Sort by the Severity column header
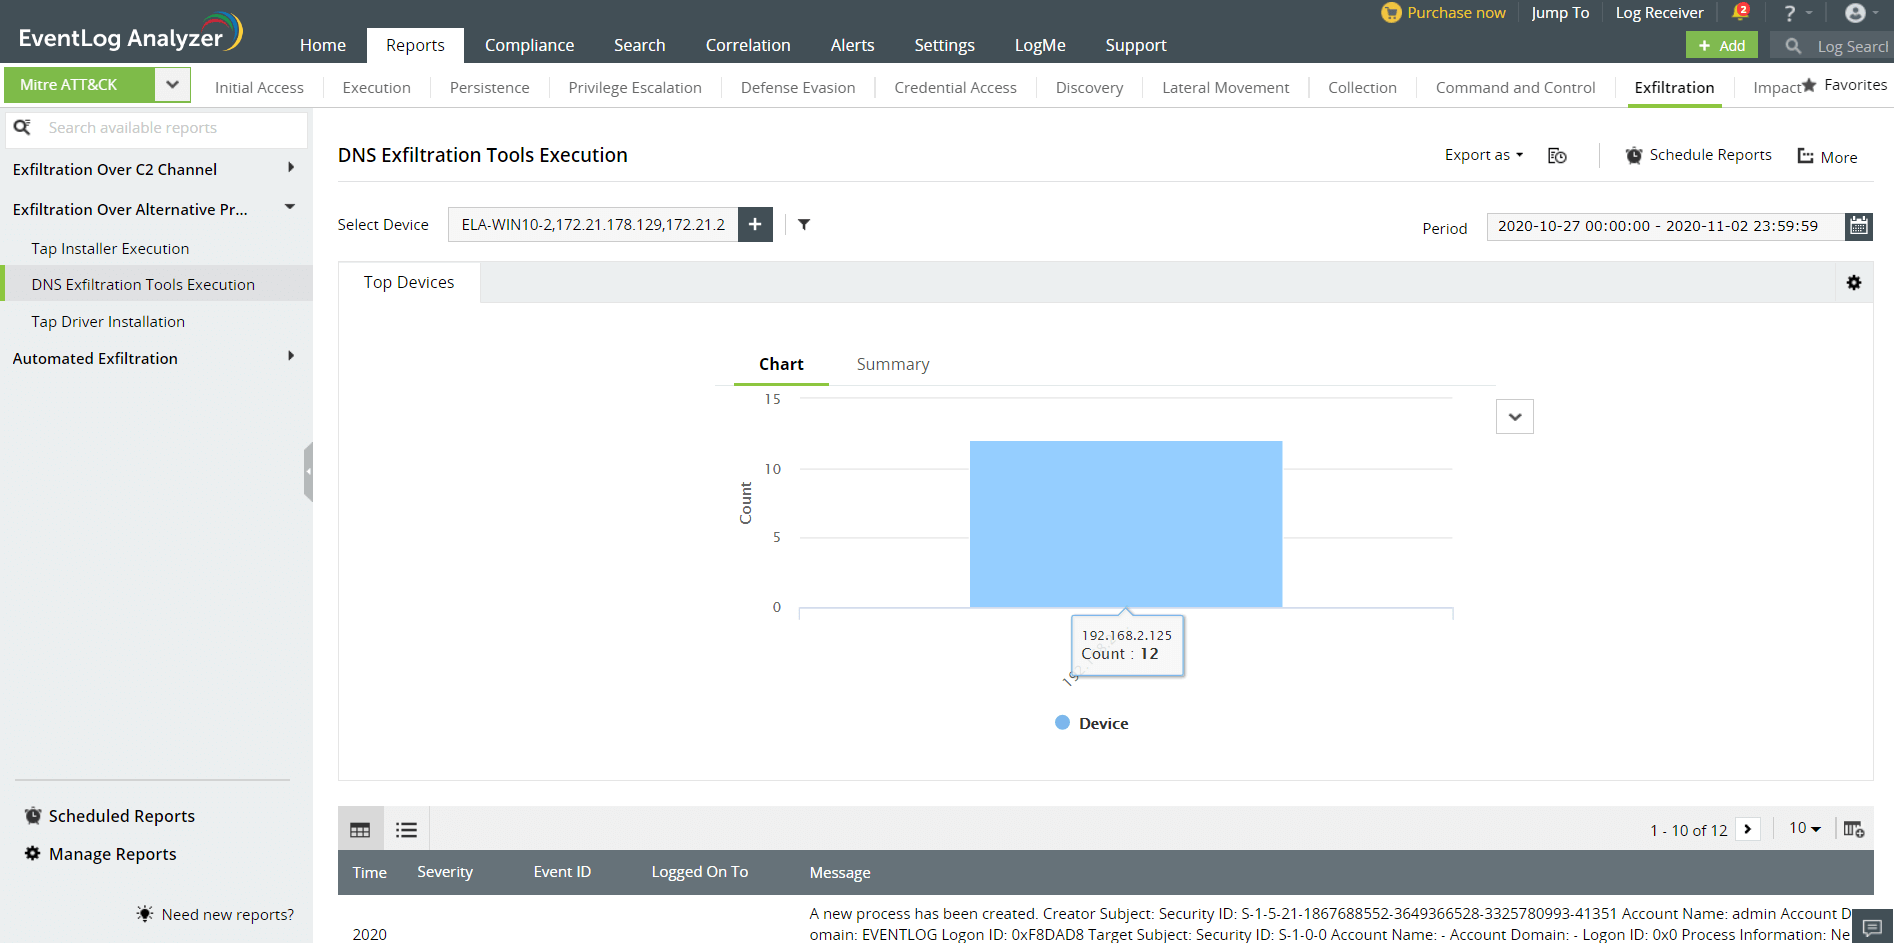Viewport: 1894px width, 943px height. tap(445, 872)
